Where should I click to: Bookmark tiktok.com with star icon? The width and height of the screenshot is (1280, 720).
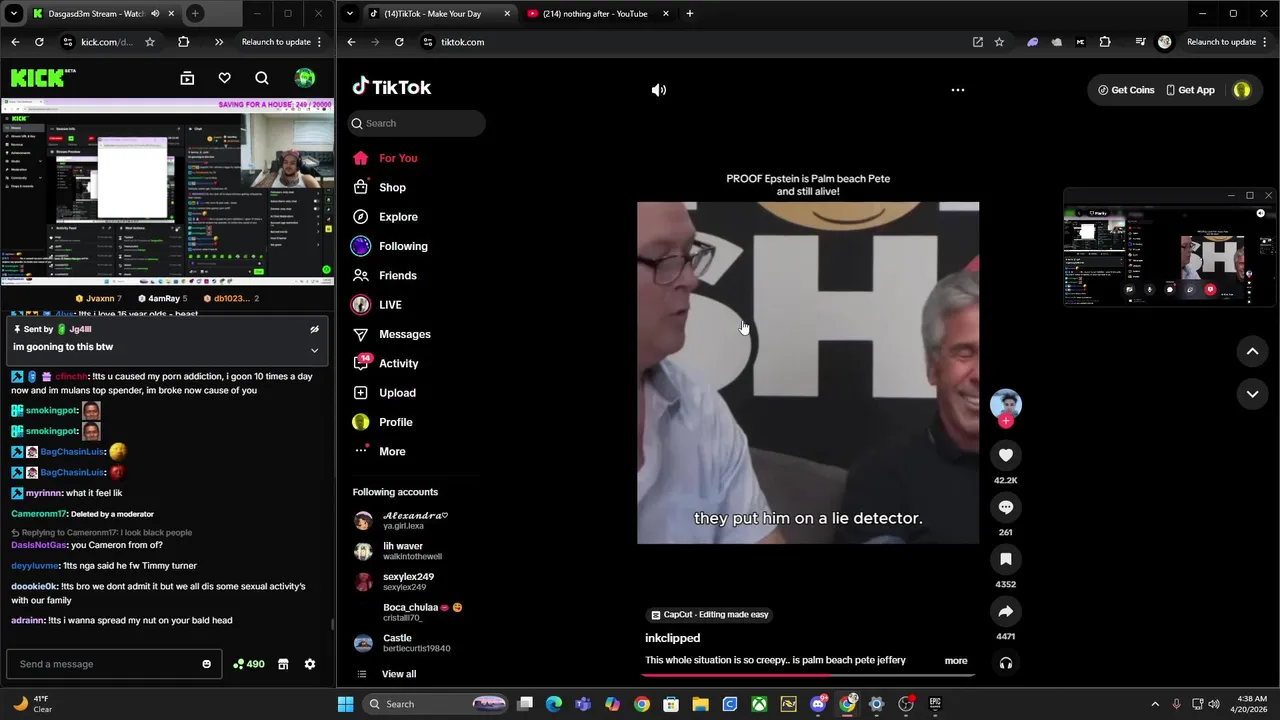point(999,42)
